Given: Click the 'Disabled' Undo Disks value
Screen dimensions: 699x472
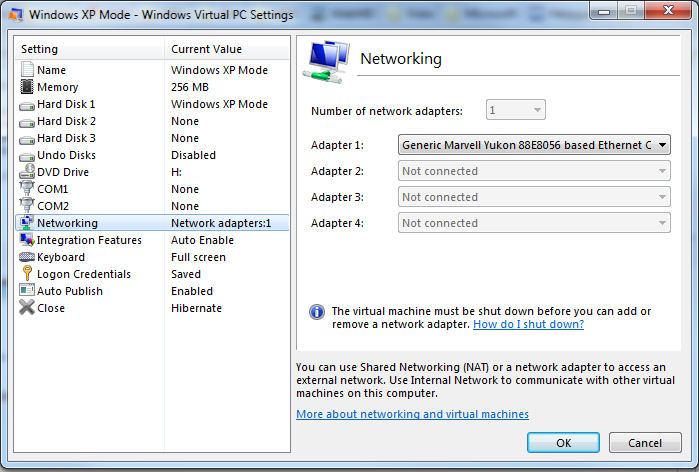Looking at the screenshot, I should [193, 155].
